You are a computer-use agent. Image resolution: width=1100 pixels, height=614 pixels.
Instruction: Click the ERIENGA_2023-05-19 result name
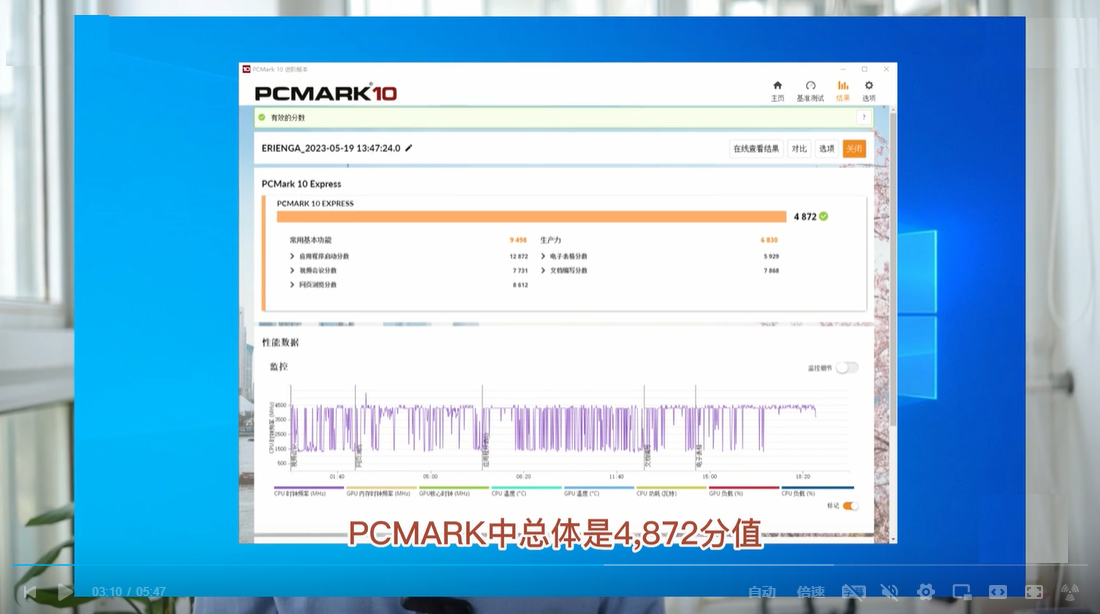pos(331,148)
